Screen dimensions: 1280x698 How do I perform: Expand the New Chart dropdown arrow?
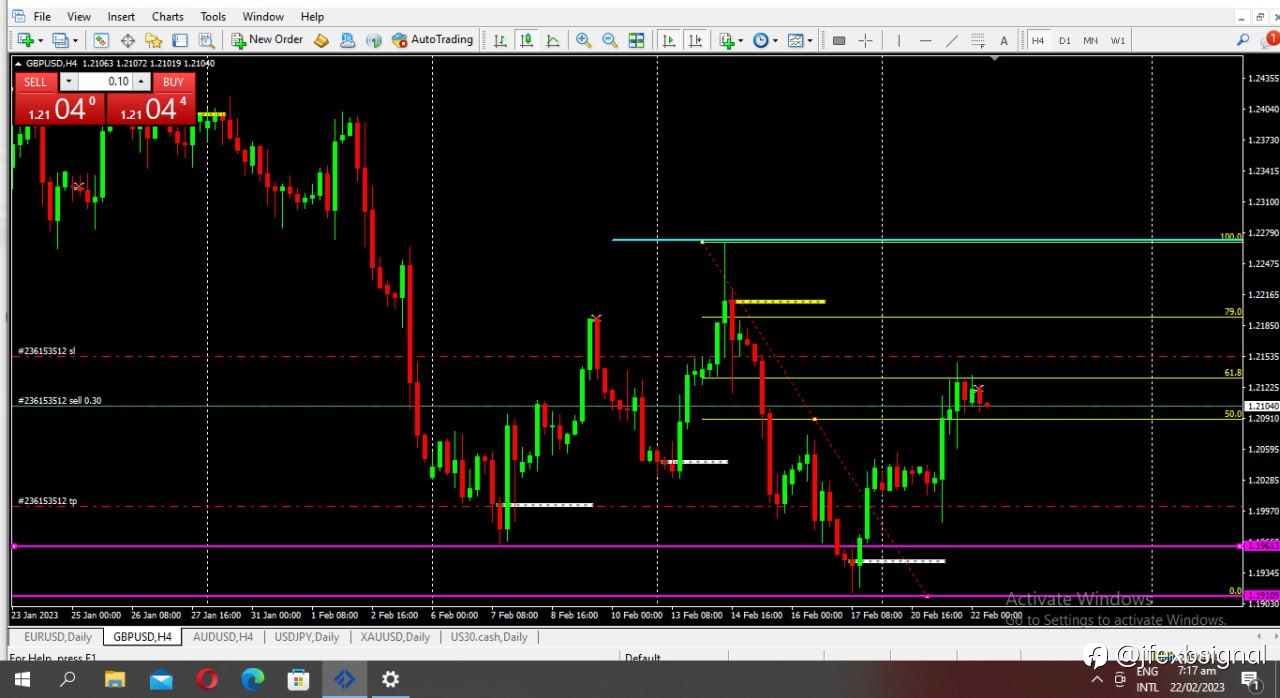[x=39, y=40]
